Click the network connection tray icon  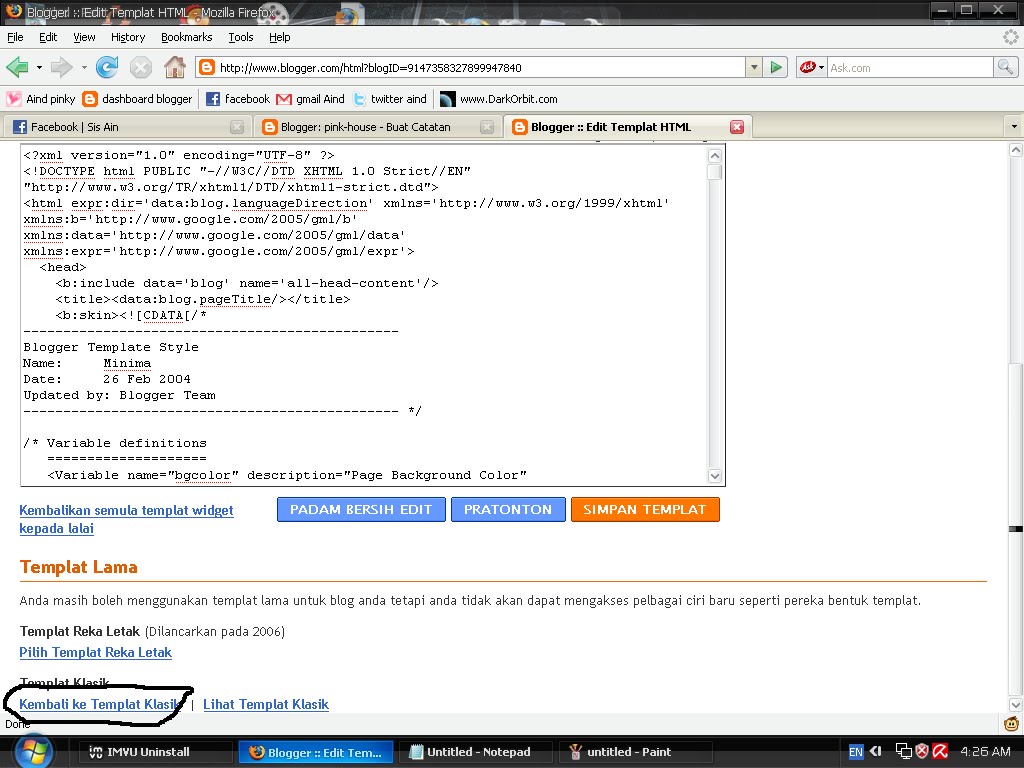click(x=903, y=751)
